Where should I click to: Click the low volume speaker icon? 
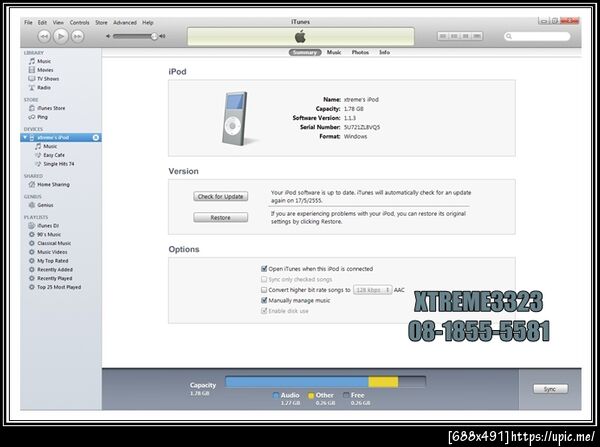click(x=108, y=36)
